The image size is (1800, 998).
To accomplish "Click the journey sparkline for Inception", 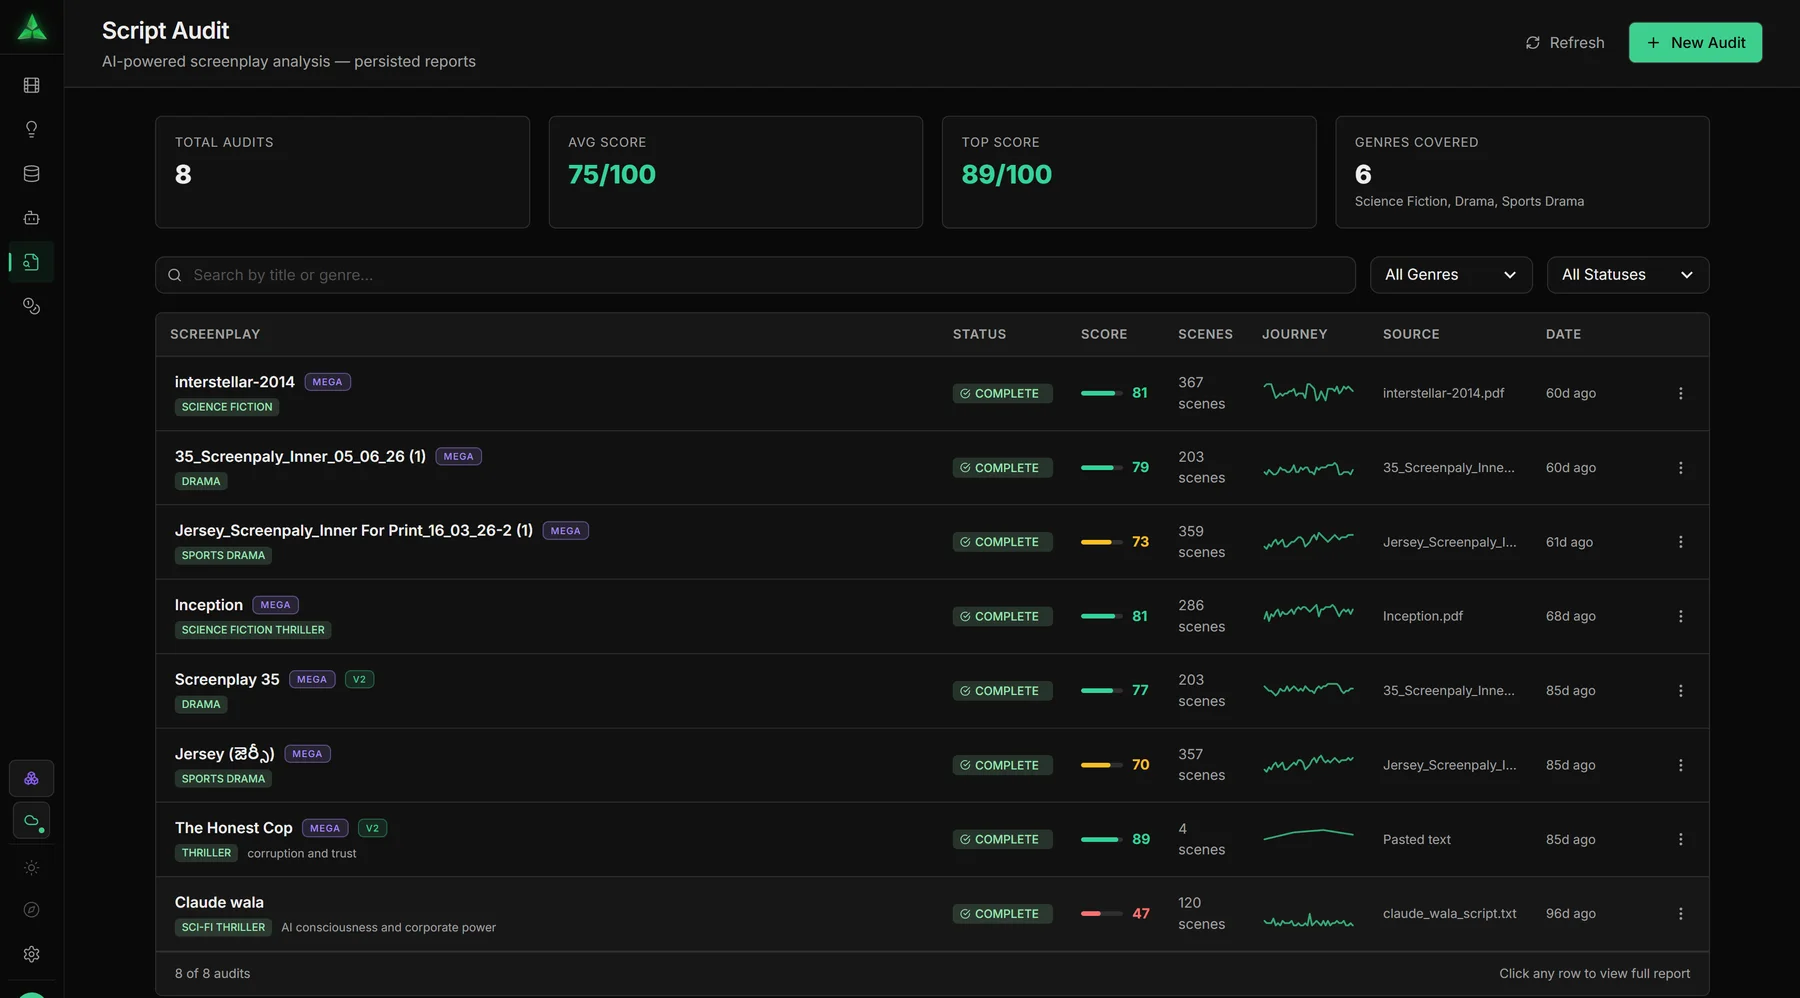I will (x=1308, y=612).
